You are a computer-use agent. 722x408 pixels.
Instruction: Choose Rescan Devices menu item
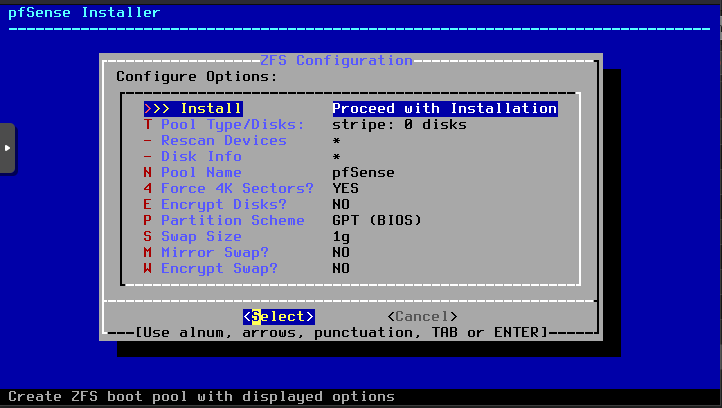(223, 140)
